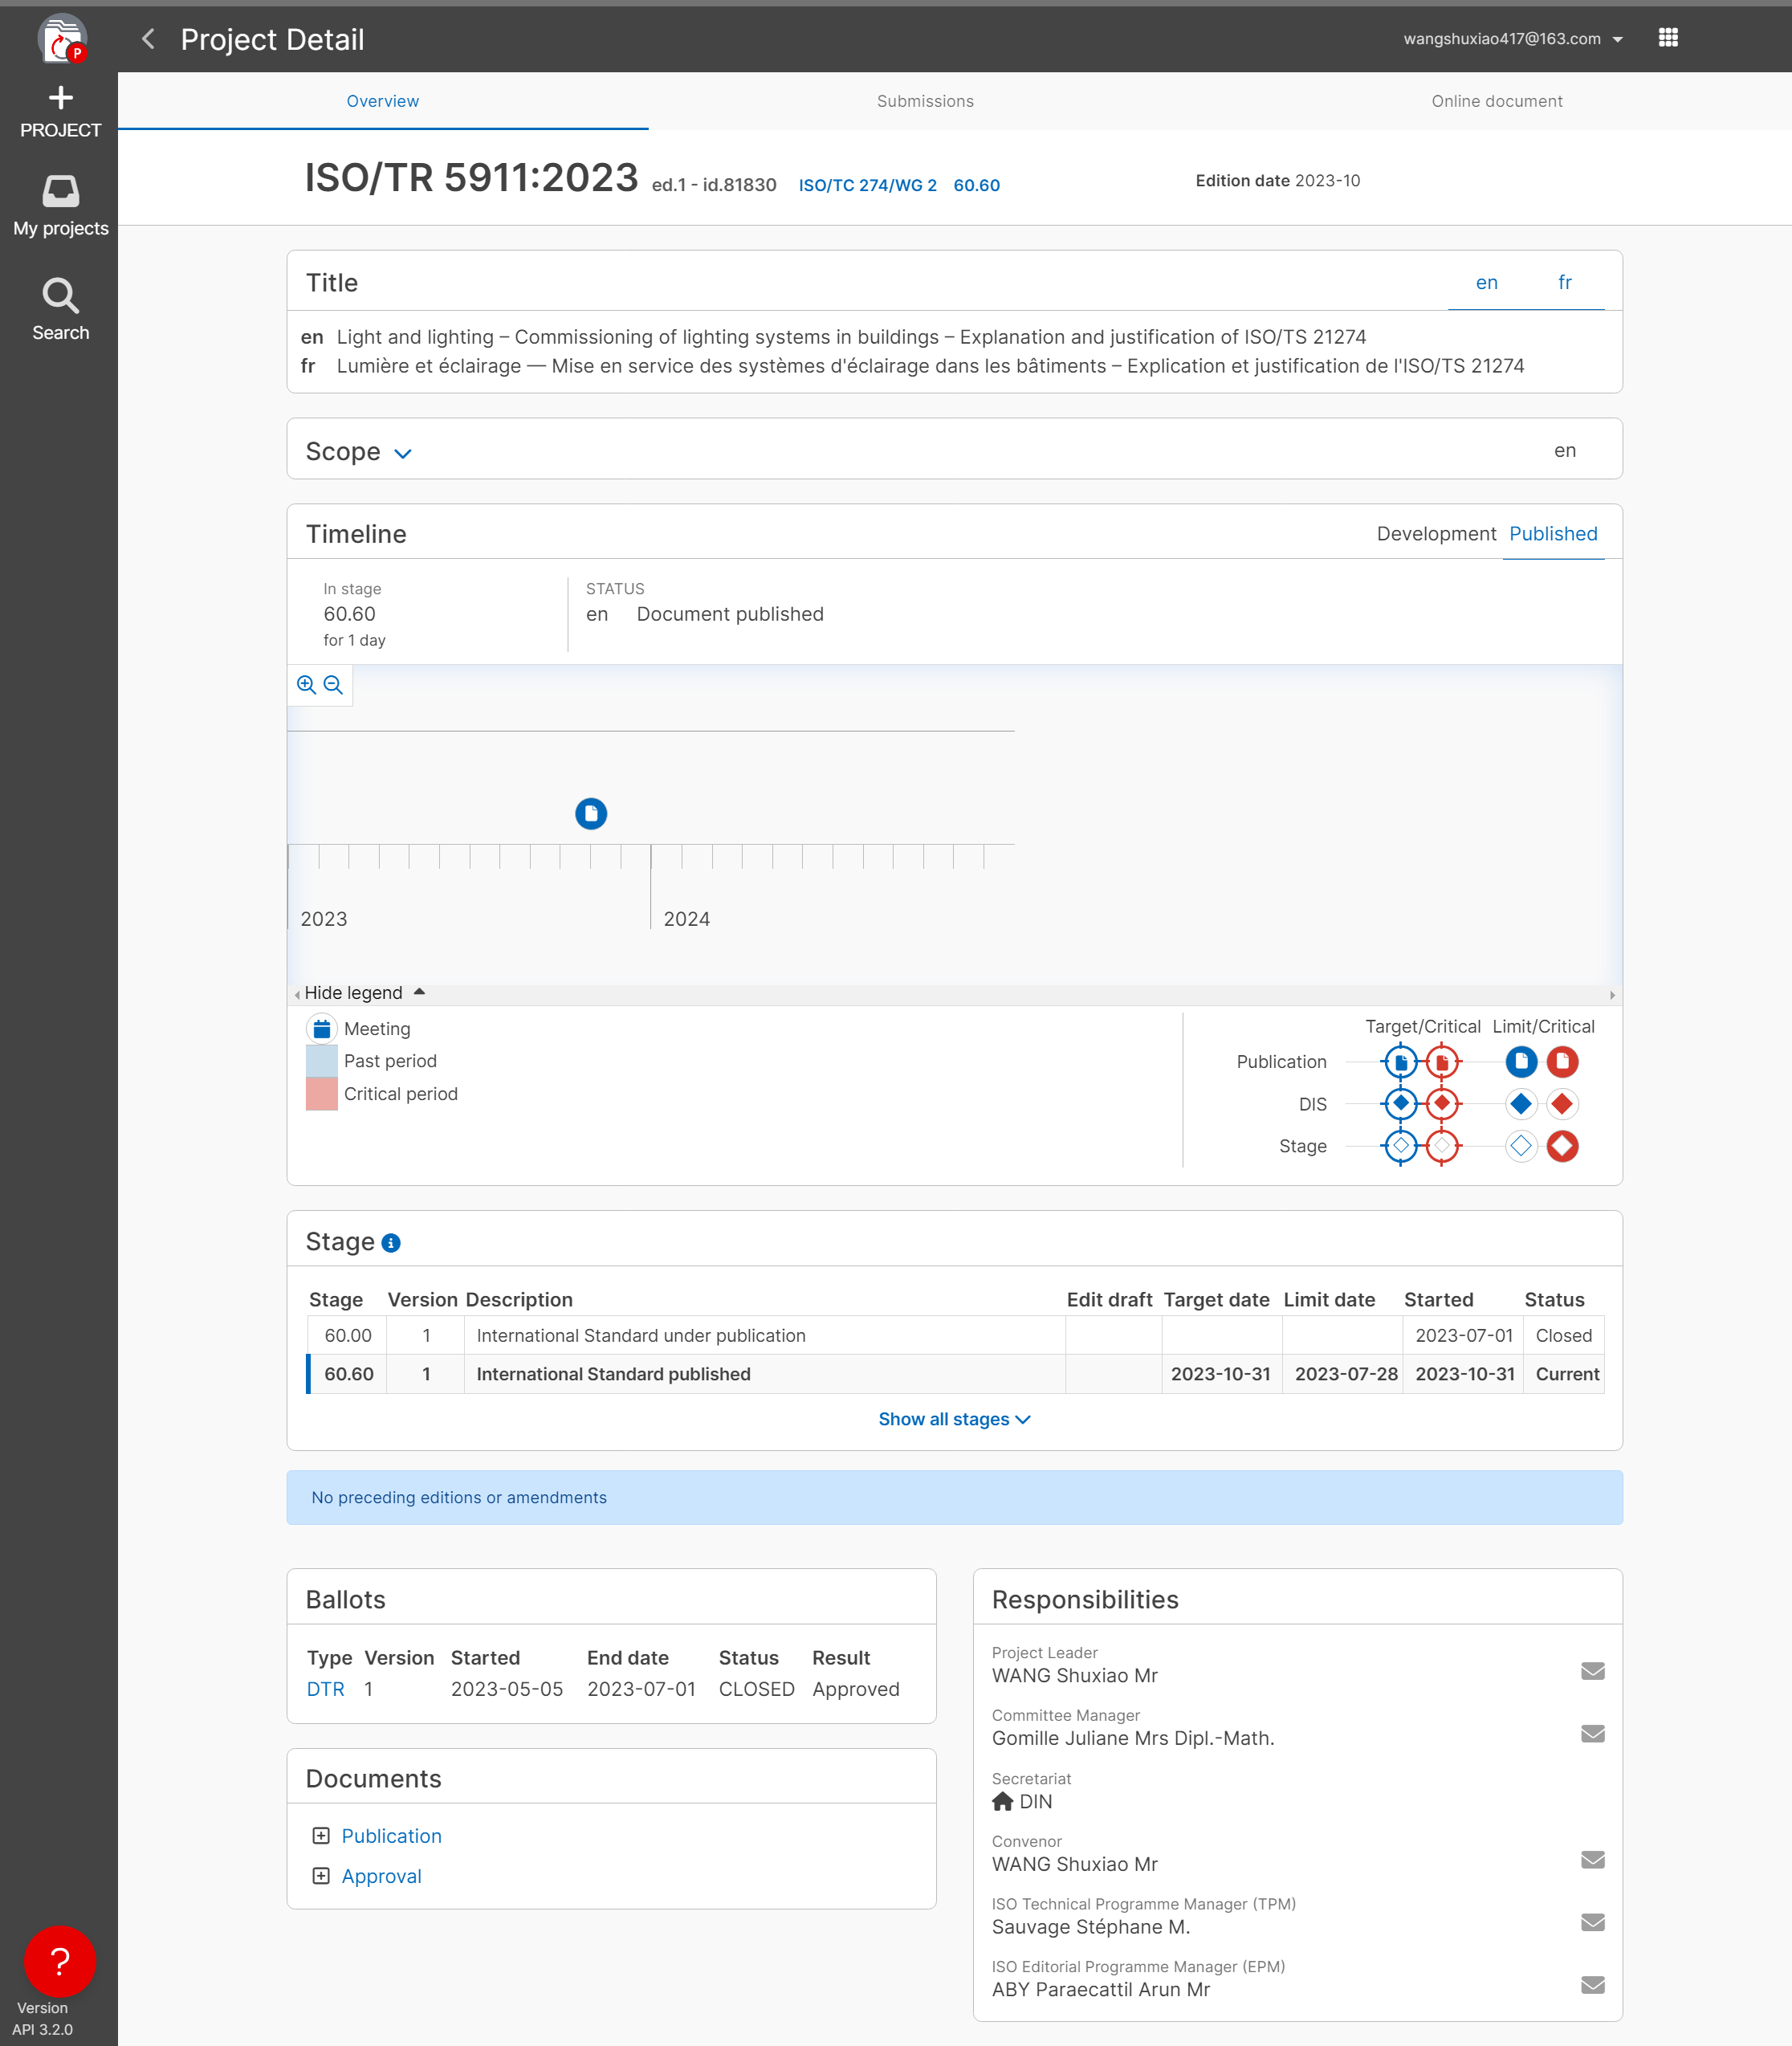Image resolution: width=1792 pixels, height=2046 pixels.
Task: Click the timeline right scroll arrow
Action: (x=1612, y=995)
